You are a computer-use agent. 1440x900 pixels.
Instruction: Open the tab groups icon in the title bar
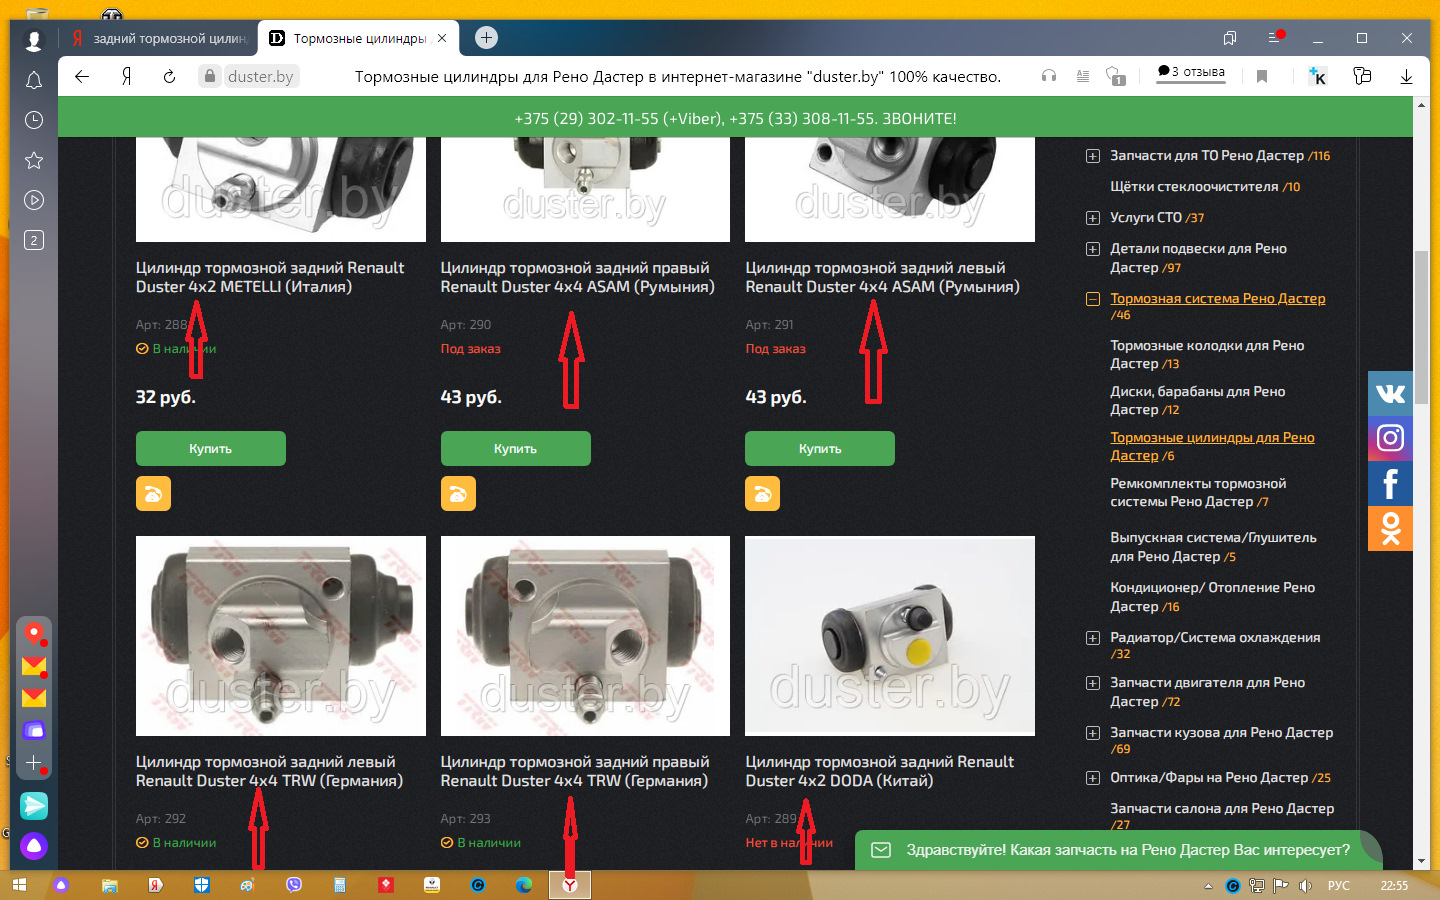[x=1230, y=38]
